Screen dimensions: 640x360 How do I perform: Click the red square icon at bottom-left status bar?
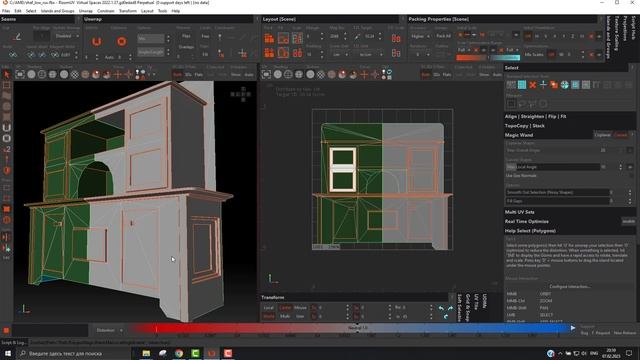point(6,330)
